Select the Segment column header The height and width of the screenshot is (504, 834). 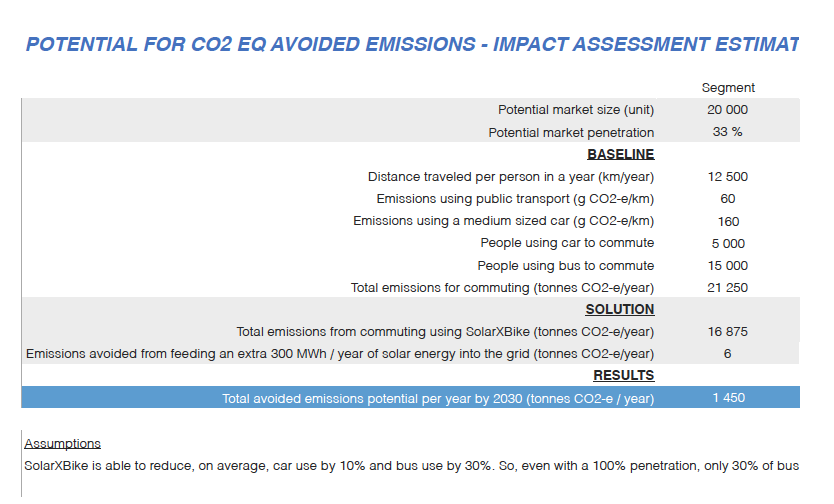(727, 88)
